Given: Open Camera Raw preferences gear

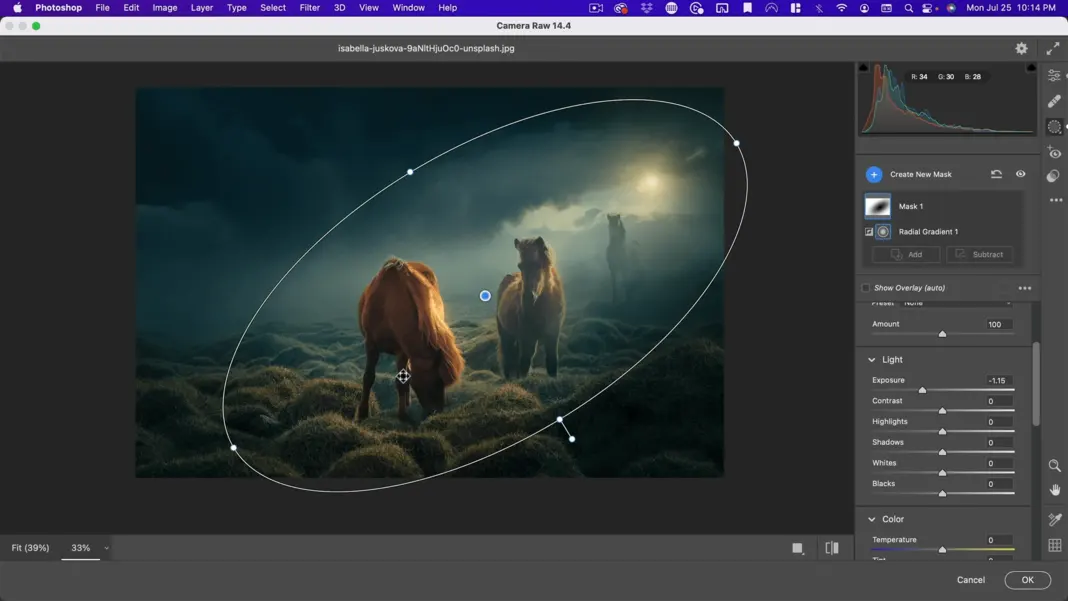Looking at the screenshot, I should click(x=1021, y=48).
